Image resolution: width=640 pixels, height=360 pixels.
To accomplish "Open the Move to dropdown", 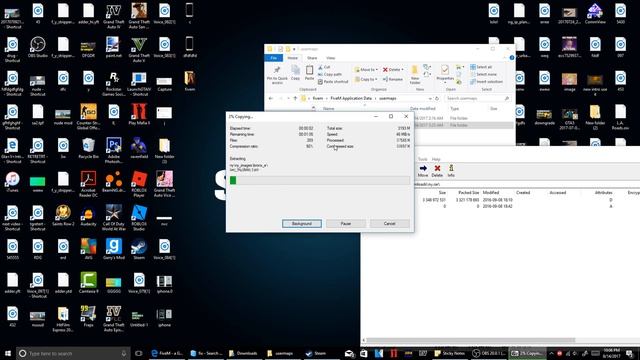I will 366,70.
